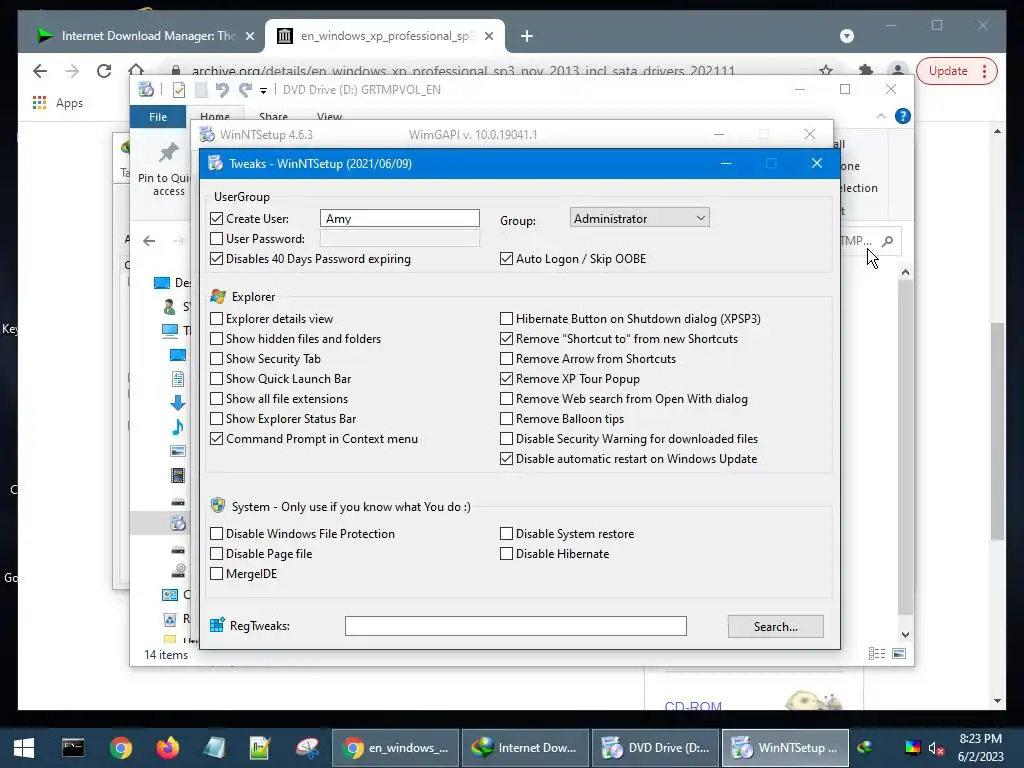Switch to large icons view in Explorer
This screenshot has height=768, width=1024.
[899, 654]
